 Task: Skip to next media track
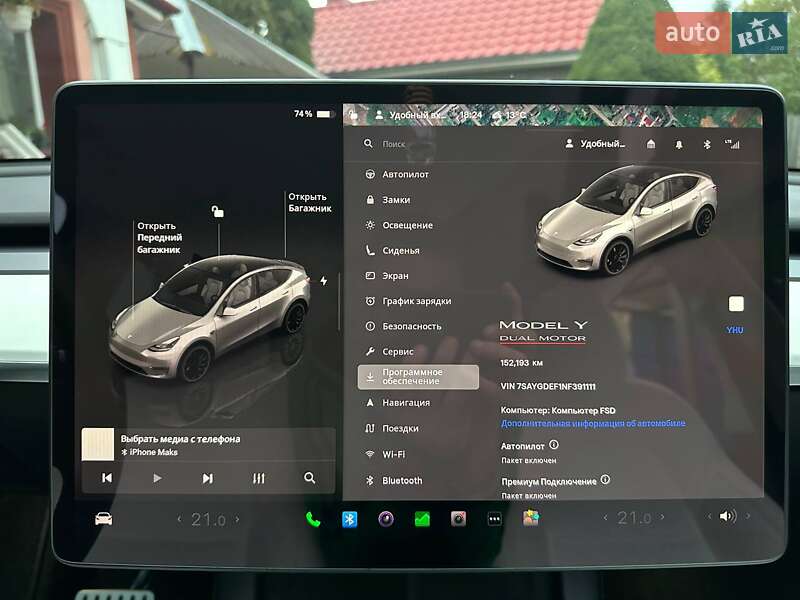pyautogui.click(x=207, y=478)
